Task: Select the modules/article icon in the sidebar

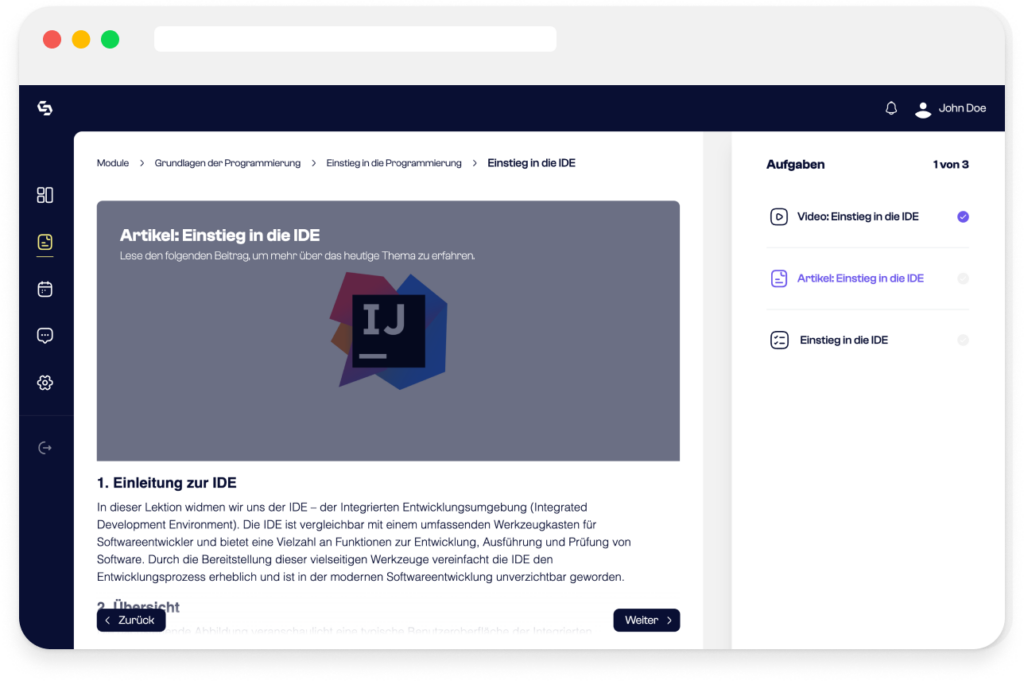Action: (x=45, y=242)
